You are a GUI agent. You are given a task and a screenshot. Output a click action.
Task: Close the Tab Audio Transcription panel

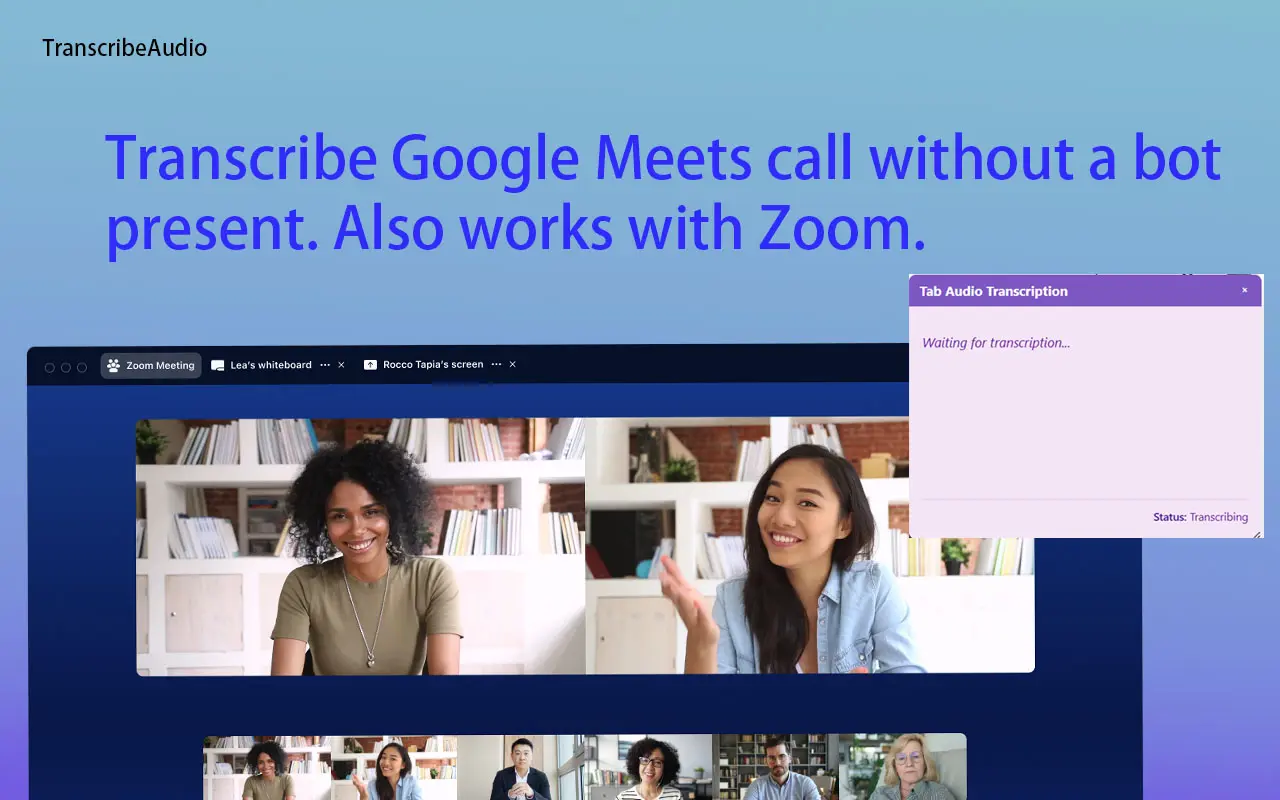[x=1244, y=290]
